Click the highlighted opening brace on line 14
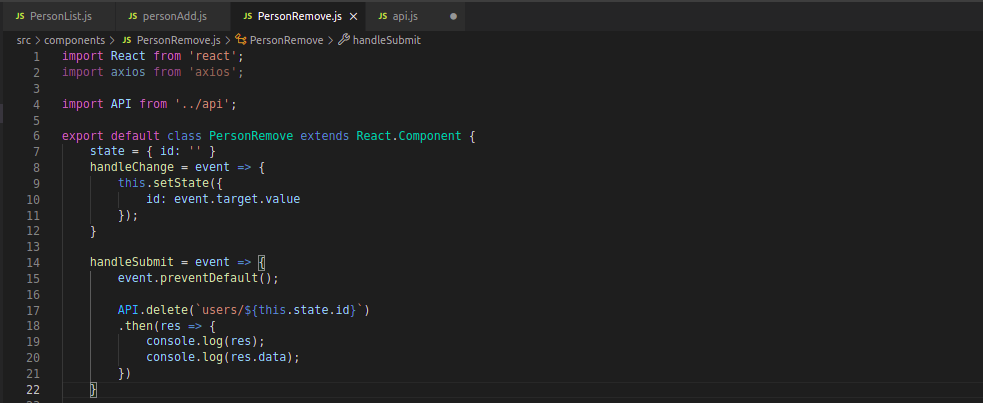The image size is (983, 403). tap(261, 263)
